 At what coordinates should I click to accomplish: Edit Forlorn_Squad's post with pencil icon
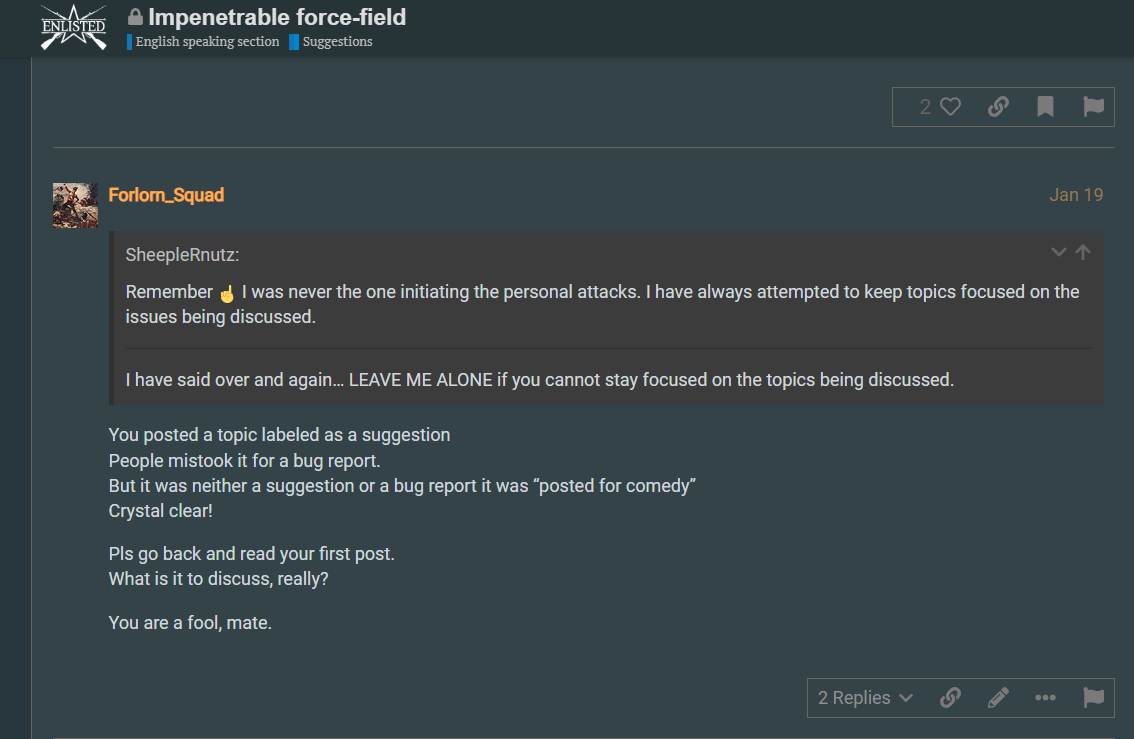click(998, 698)
